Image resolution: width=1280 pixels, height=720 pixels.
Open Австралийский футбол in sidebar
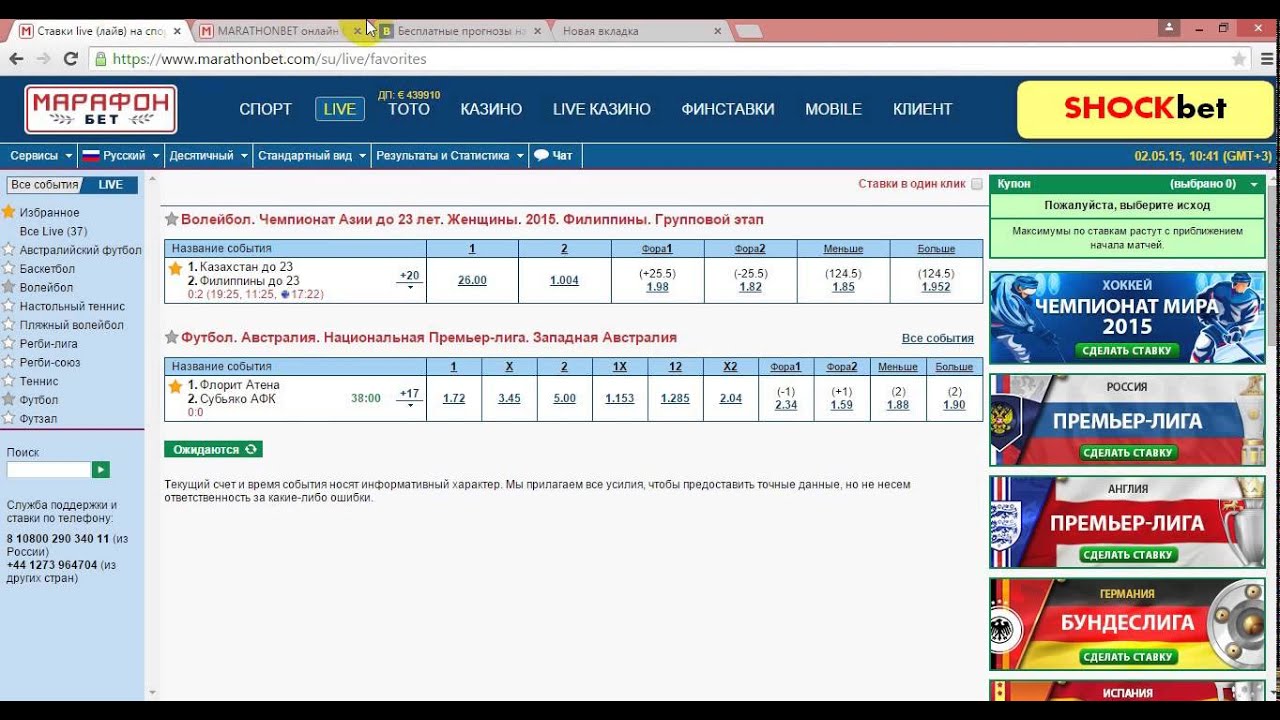pos(81,250)
